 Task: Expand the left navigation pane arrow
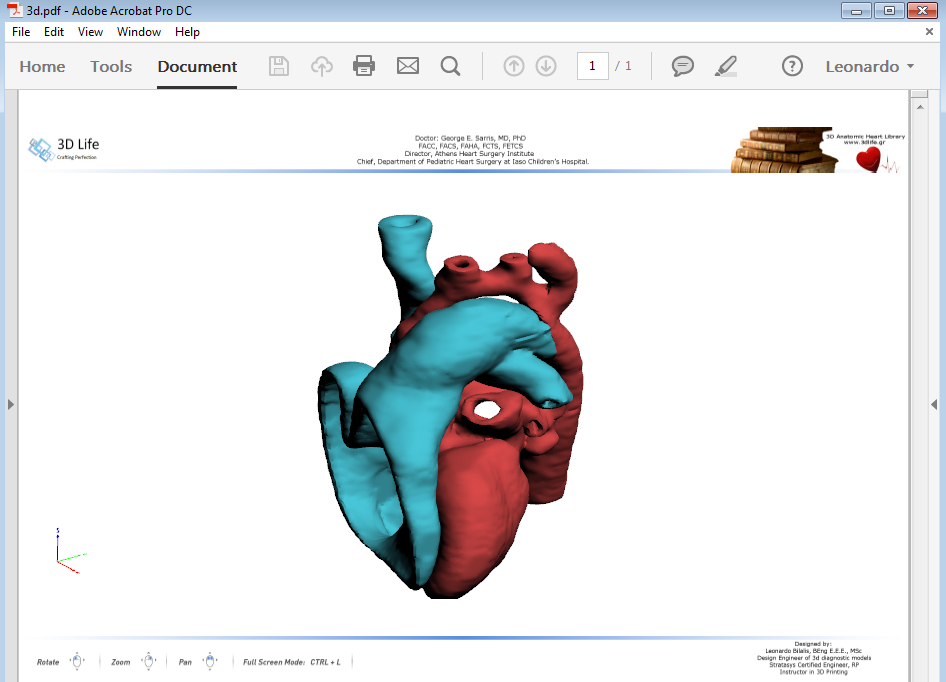coord(10,404)
